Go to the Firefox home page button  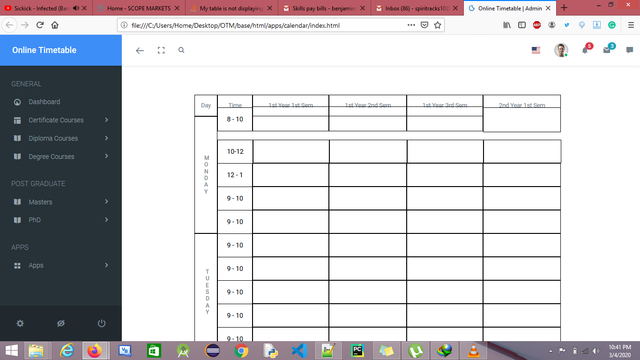[x=55, y=25]
